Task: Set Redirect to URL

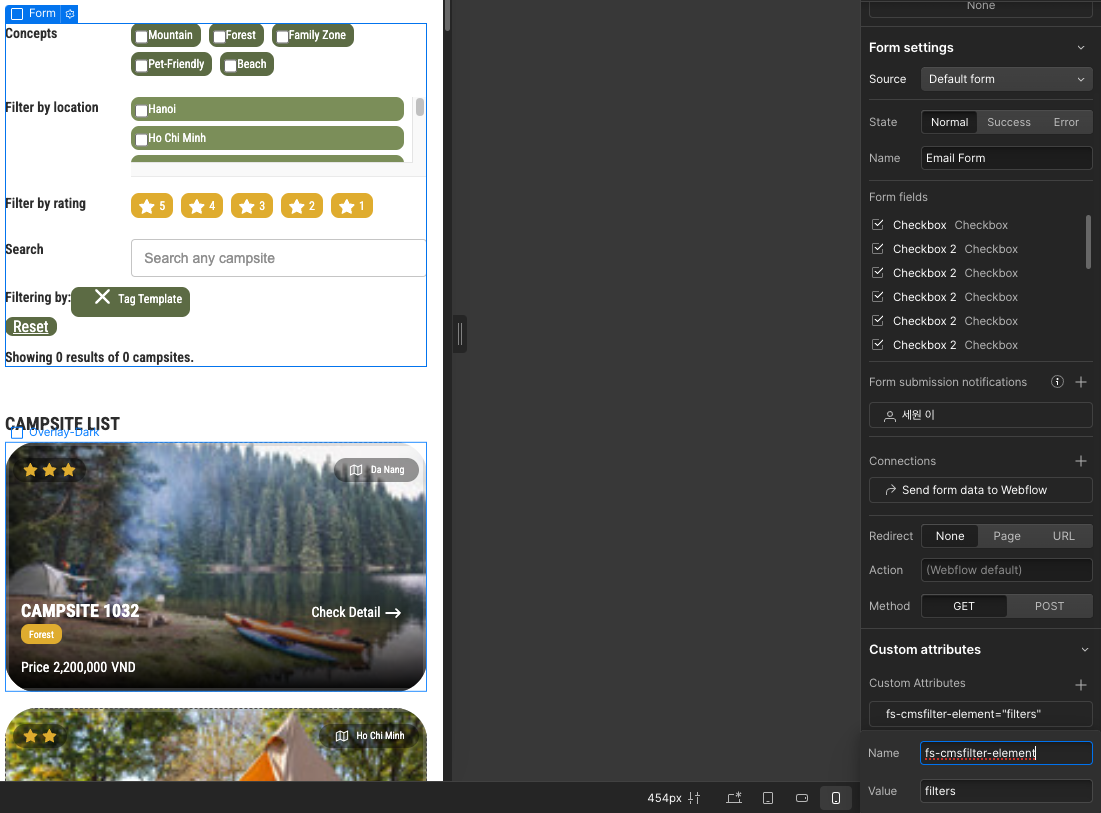Action: tap(1063, 536)
